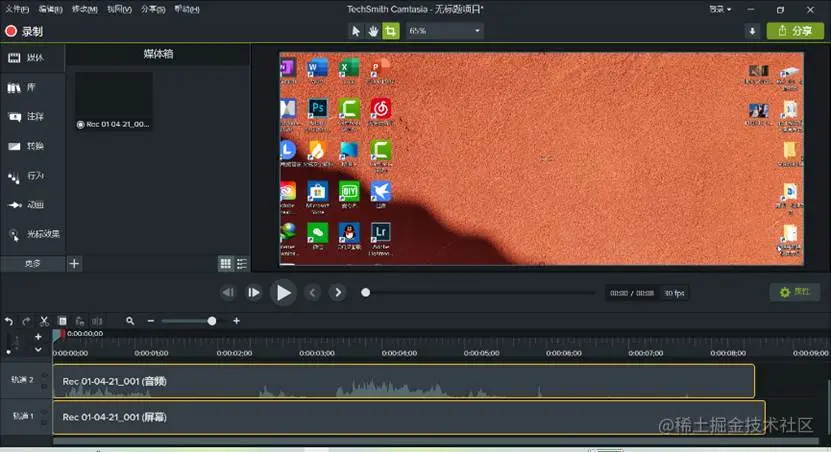Click the 媒体箱 media bin header
The width and height of the screenshot is (831, 452).
(x=158, y=54)
